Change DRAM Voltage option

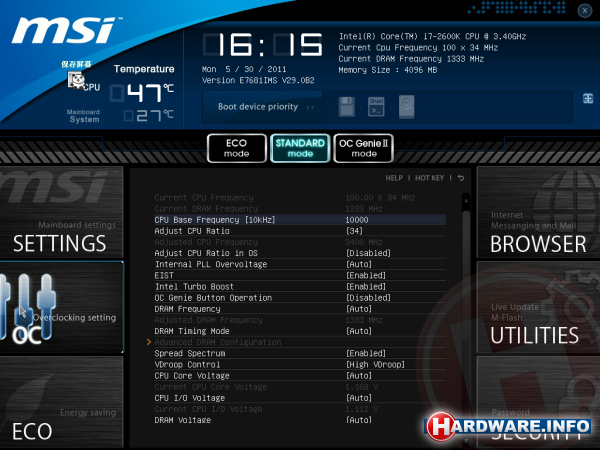coord(359,420)
